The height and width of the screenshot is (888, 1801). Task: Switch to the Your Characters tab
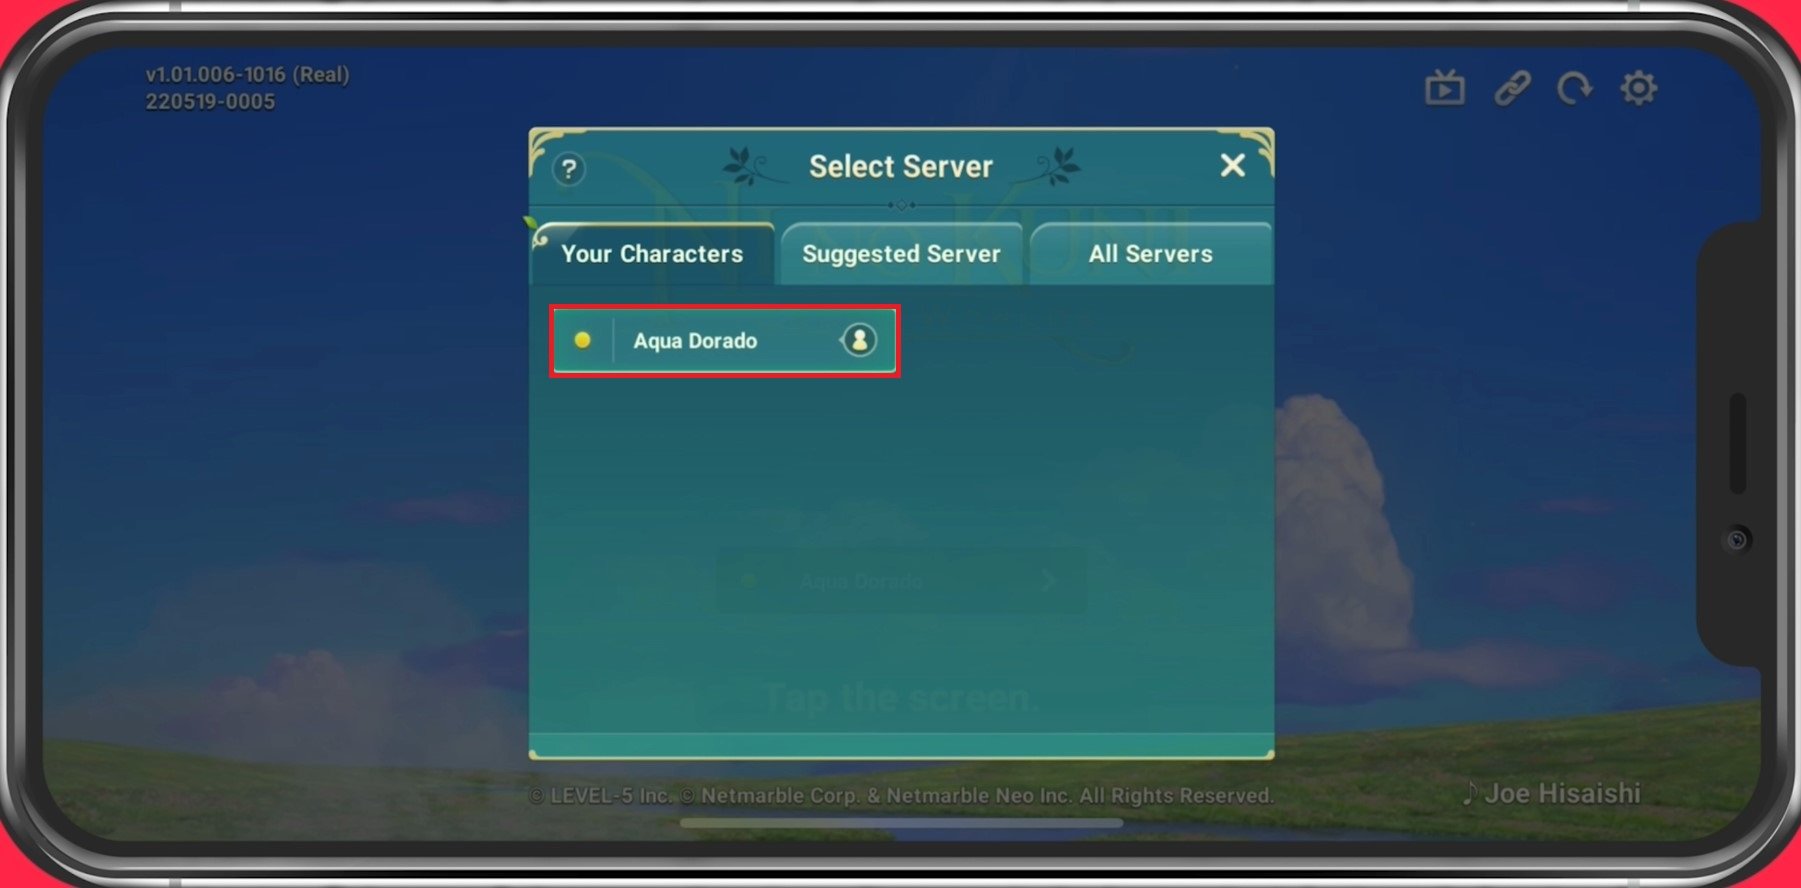653,254
